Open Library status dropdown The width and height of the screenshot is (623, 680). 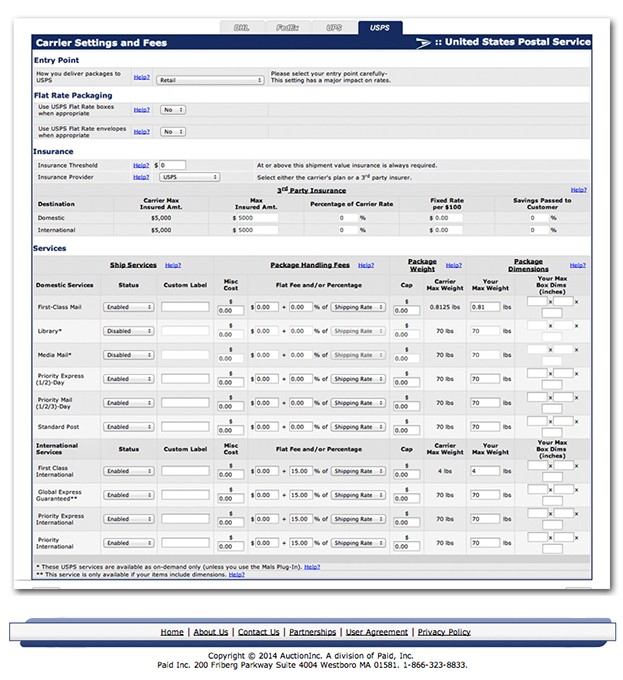[129, 331]
